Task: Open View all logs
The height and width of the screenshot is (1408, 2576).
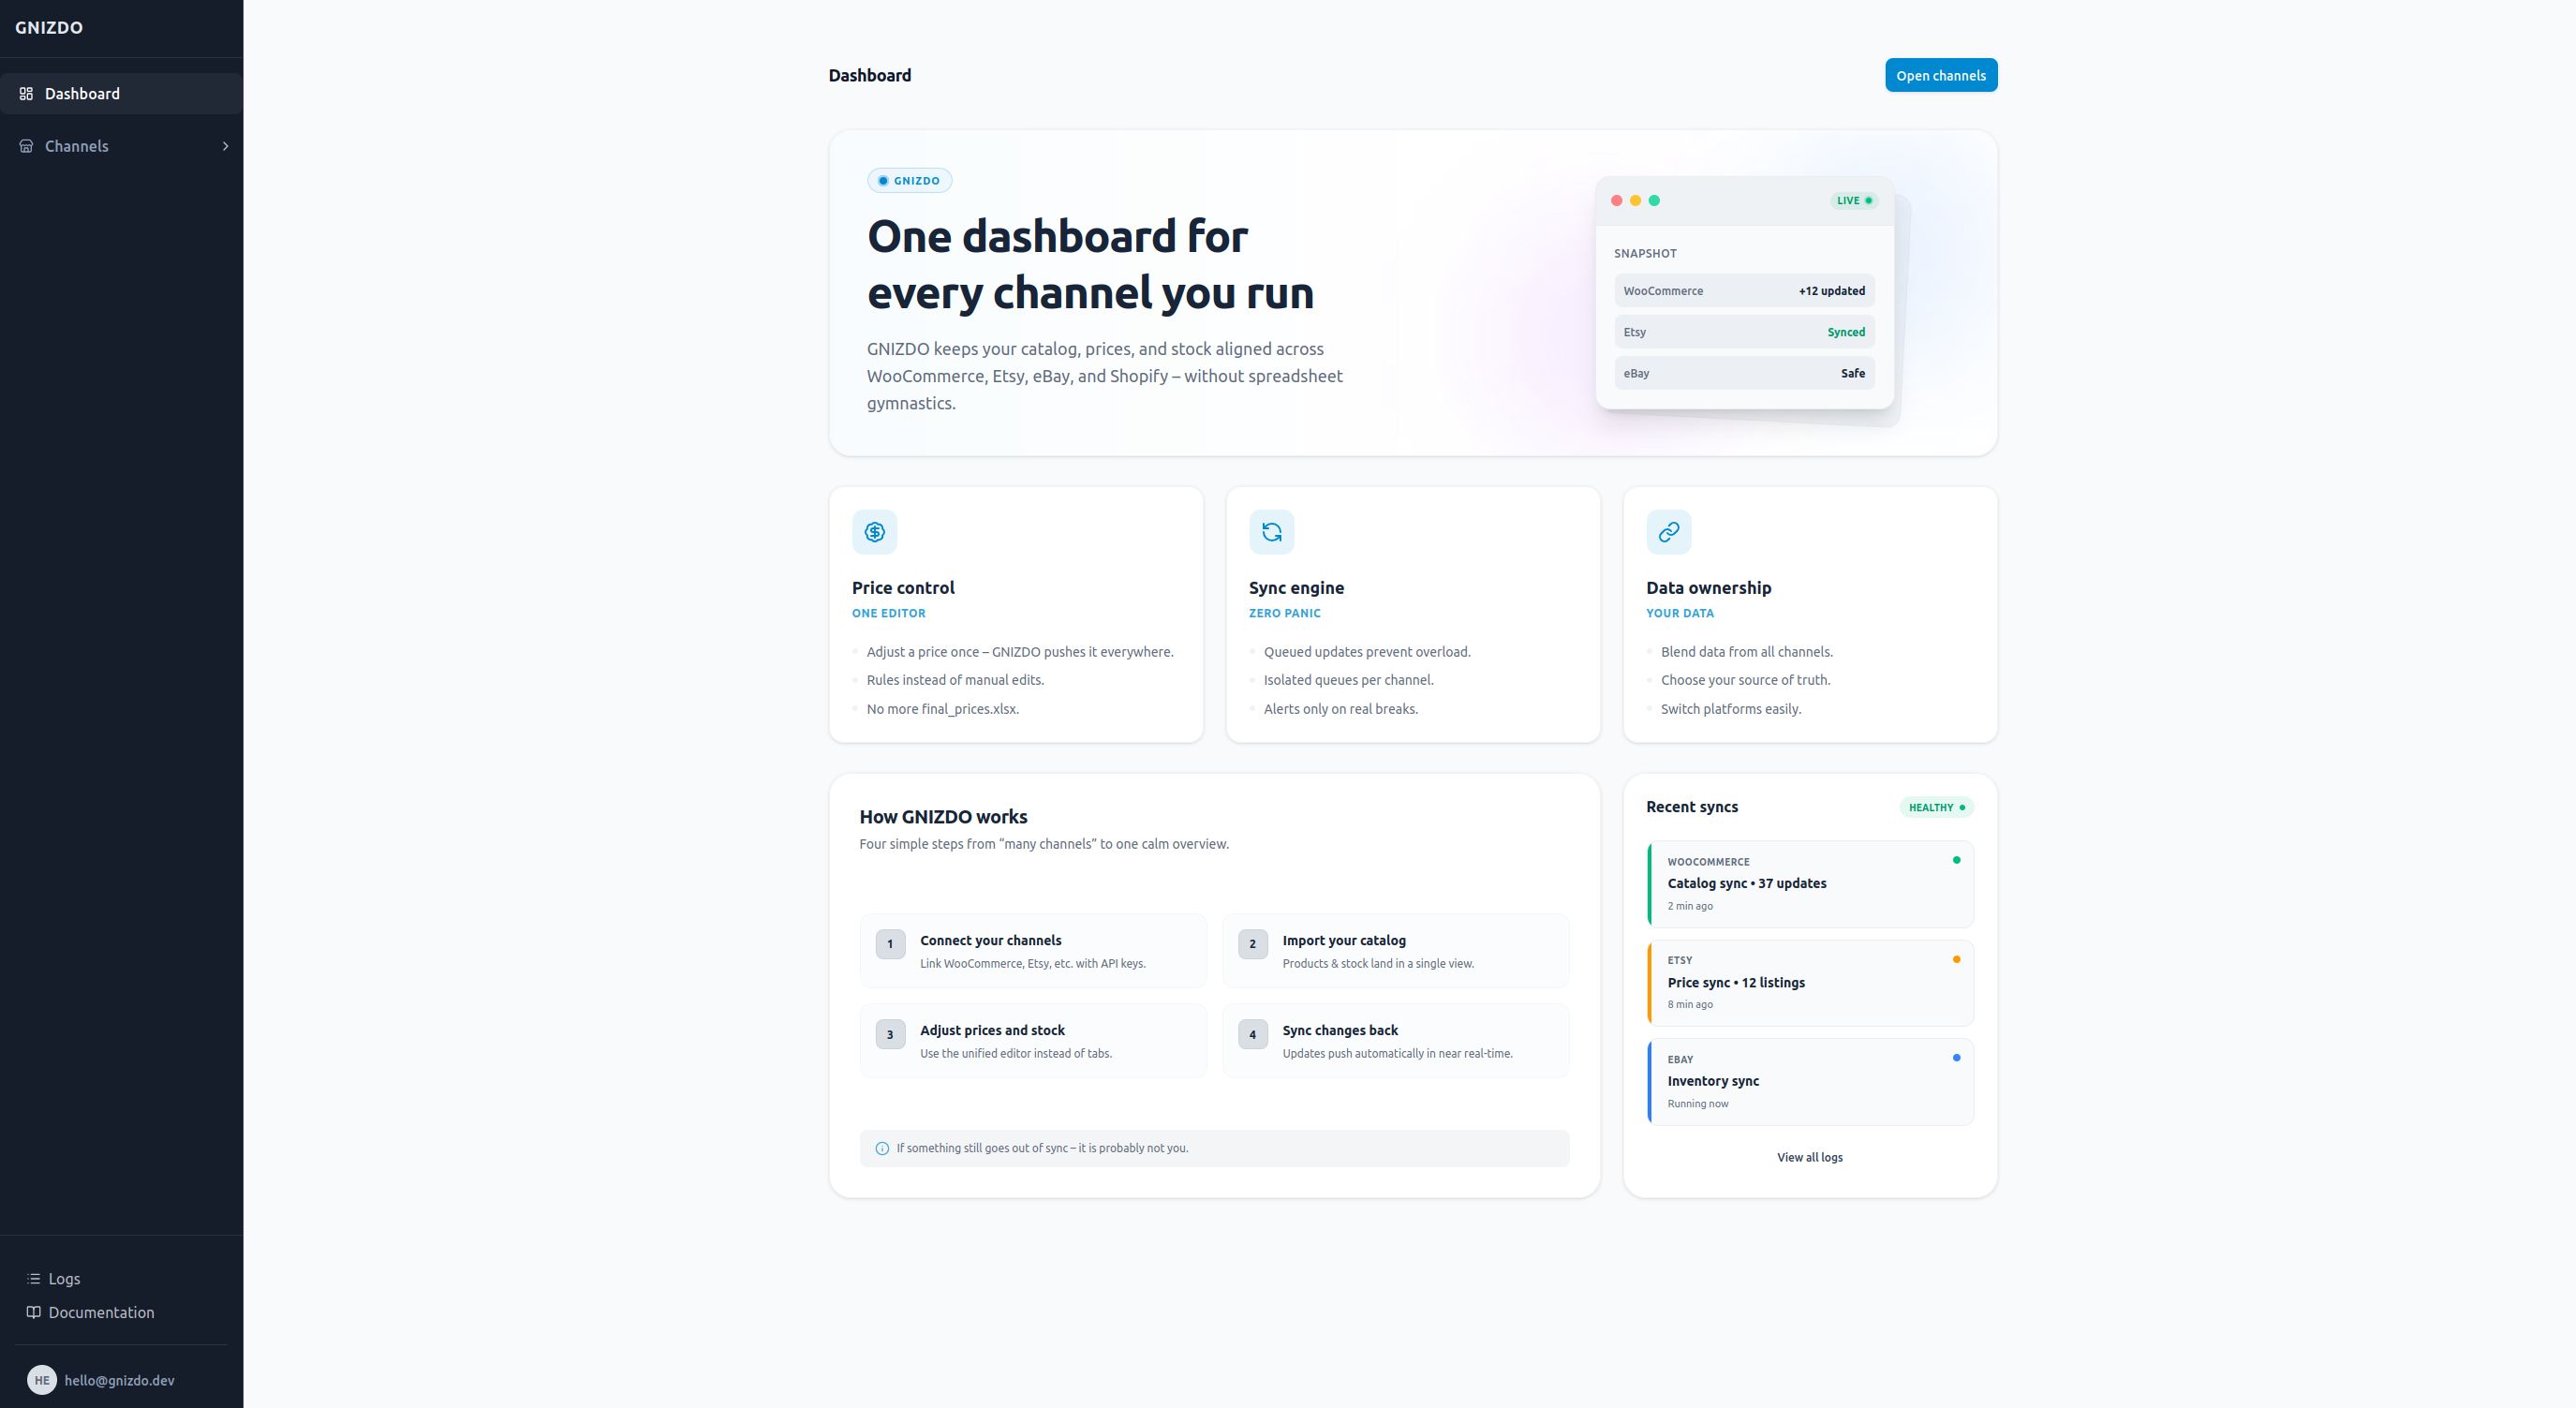Action: [x=1810, y=1157]
